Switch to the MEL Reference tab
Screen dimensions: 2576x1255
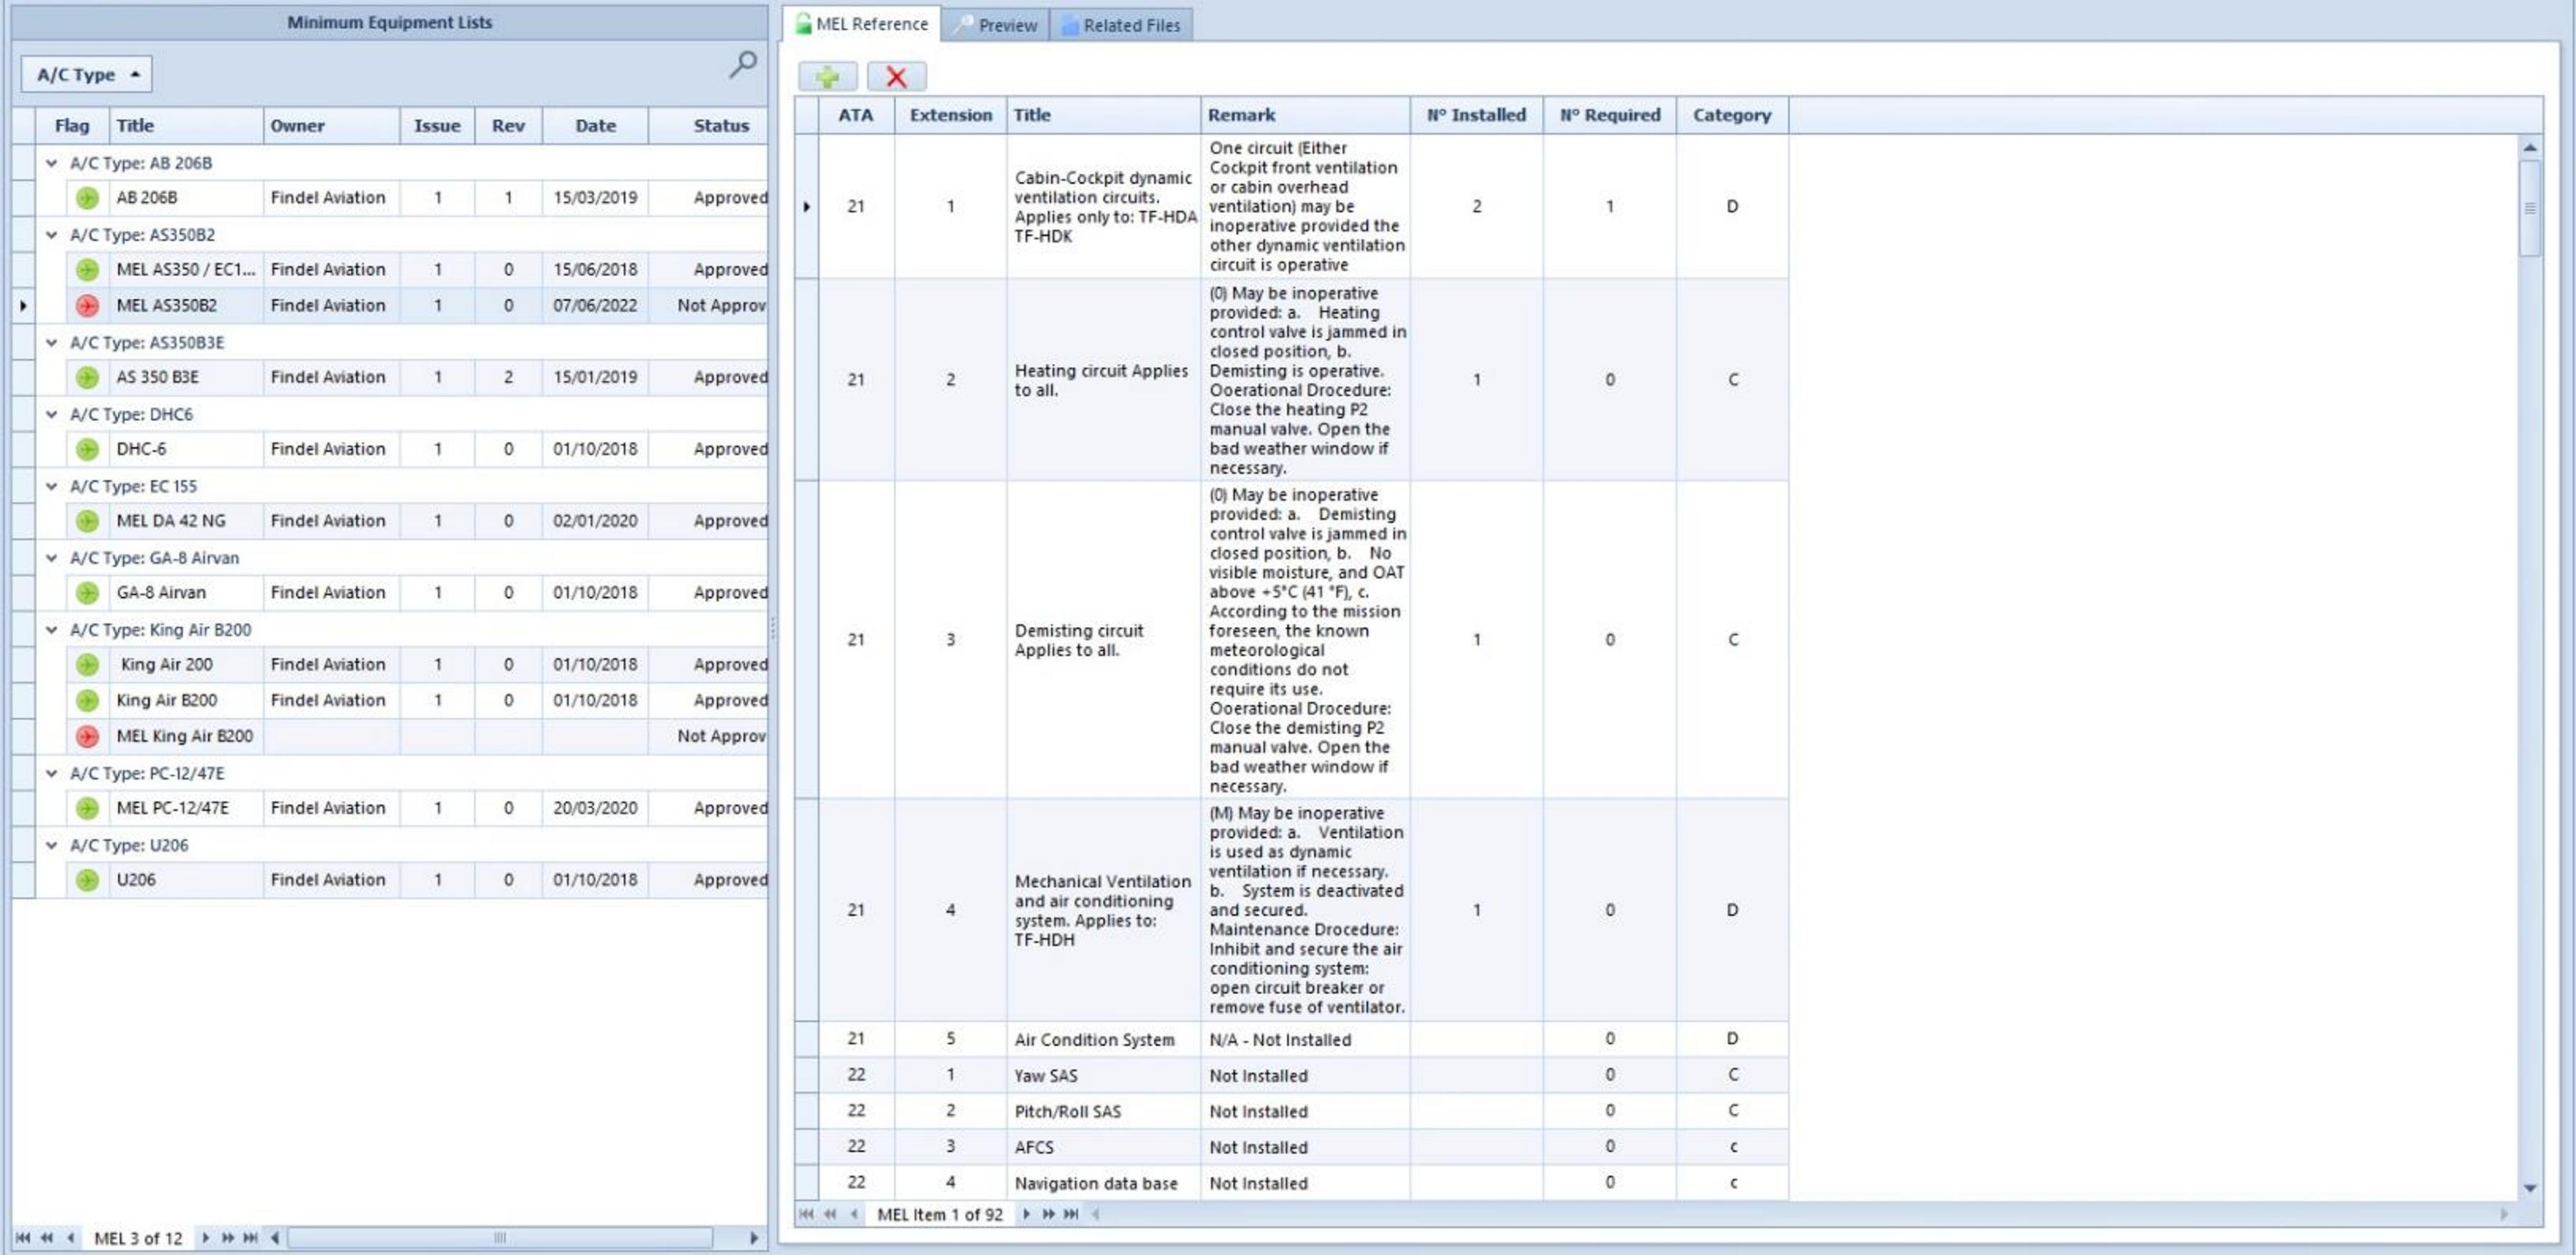(861, 24)
